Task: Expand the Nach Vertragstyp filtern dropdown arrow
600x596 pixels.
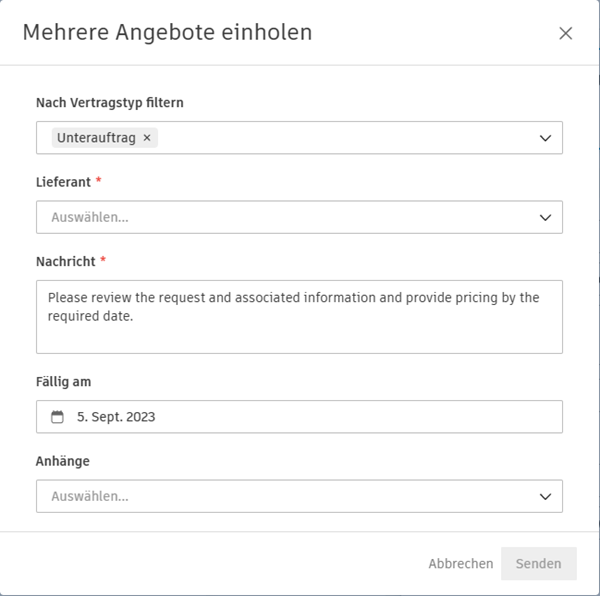Action: [545, 138]
